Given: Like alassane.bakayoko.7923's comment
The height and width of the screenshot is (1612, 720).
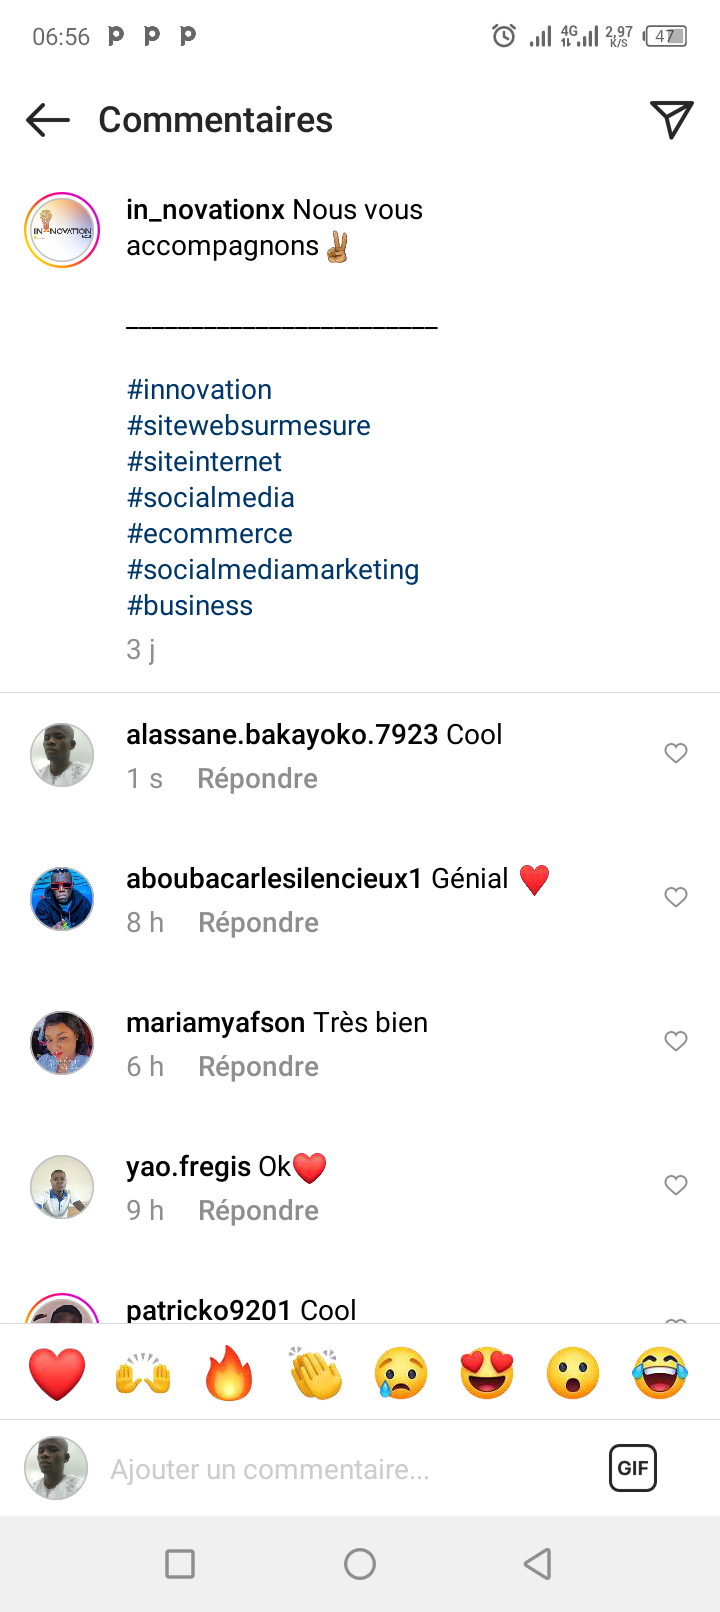Looking at the screenshot, I should [676, 753].
